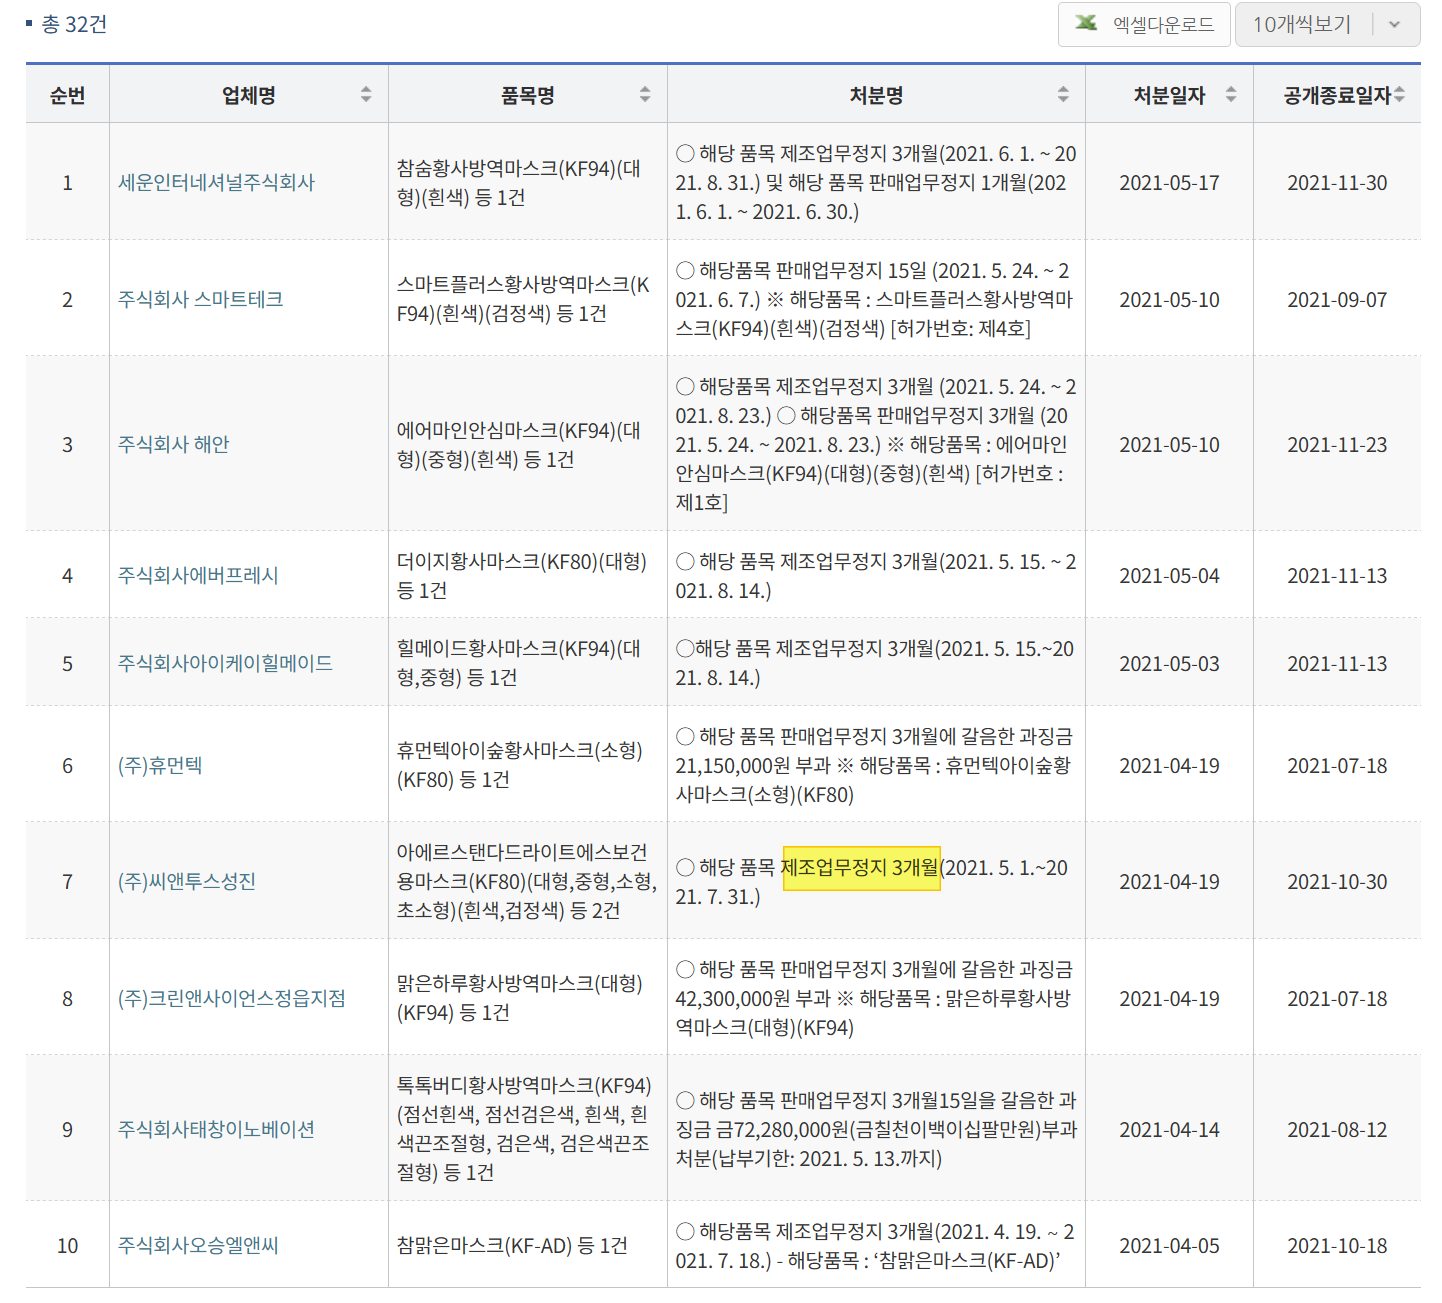Click disposition text with 과징금 21,150,000원
This screenshot has width=1442, height=1303.
click(875, 766)
